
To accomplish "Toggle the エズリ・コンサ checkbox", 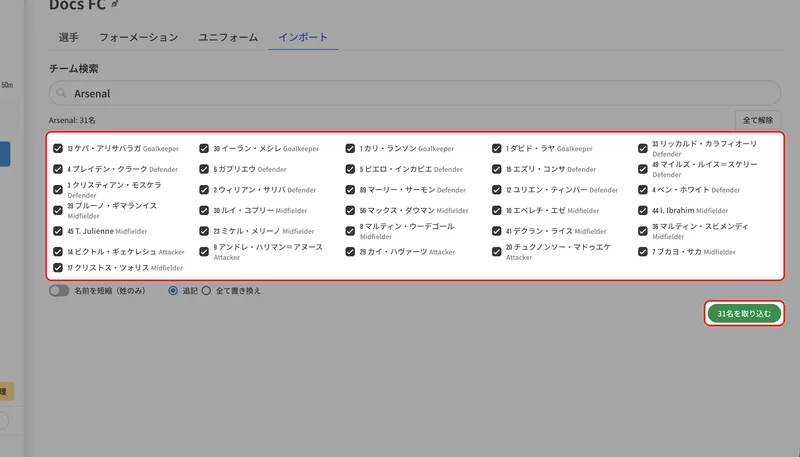I will click(496, 169).
